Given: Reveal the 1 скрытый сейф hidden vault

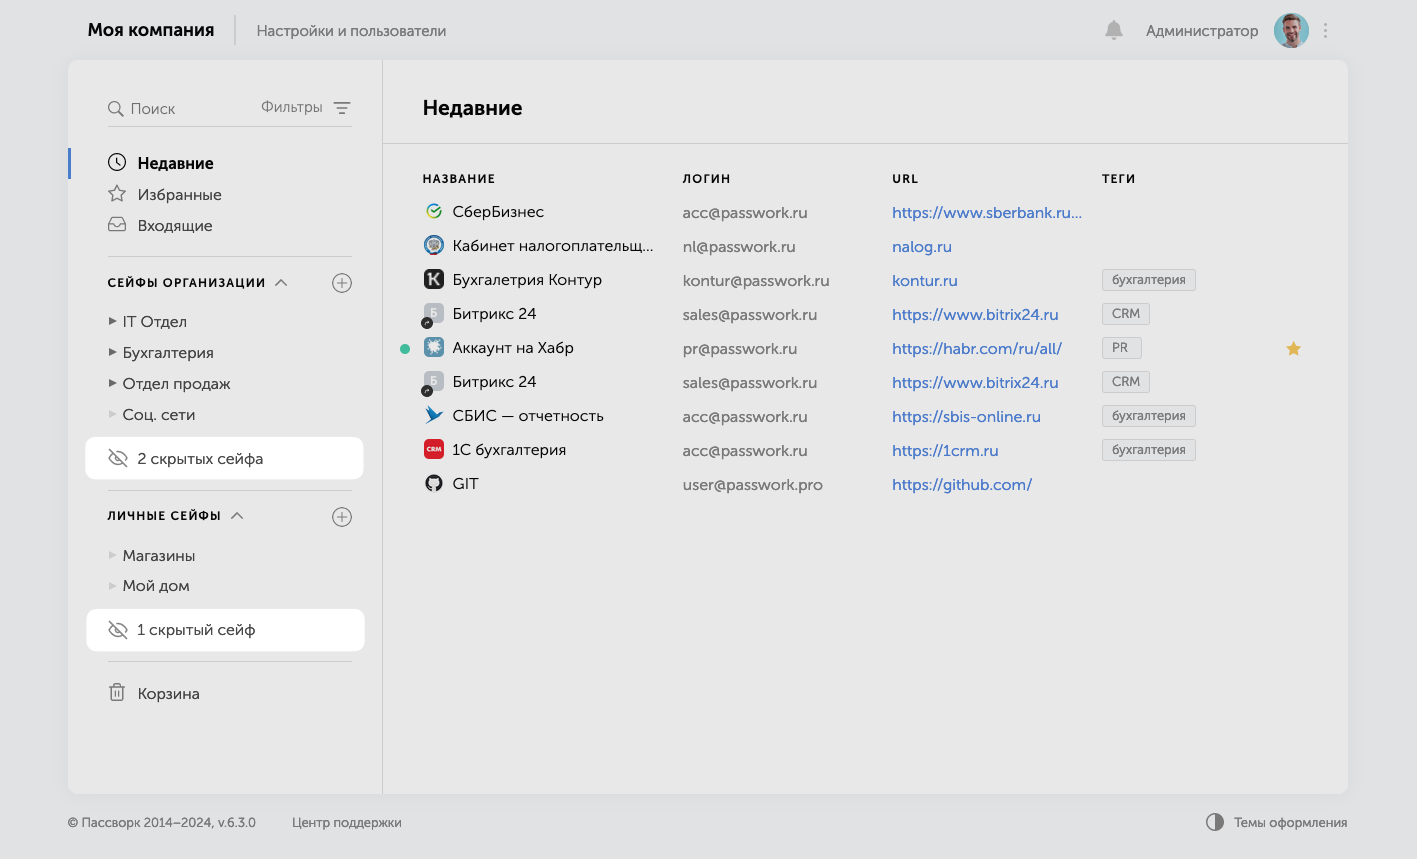Looking at the screenshot, I should (x=225, y=630).
